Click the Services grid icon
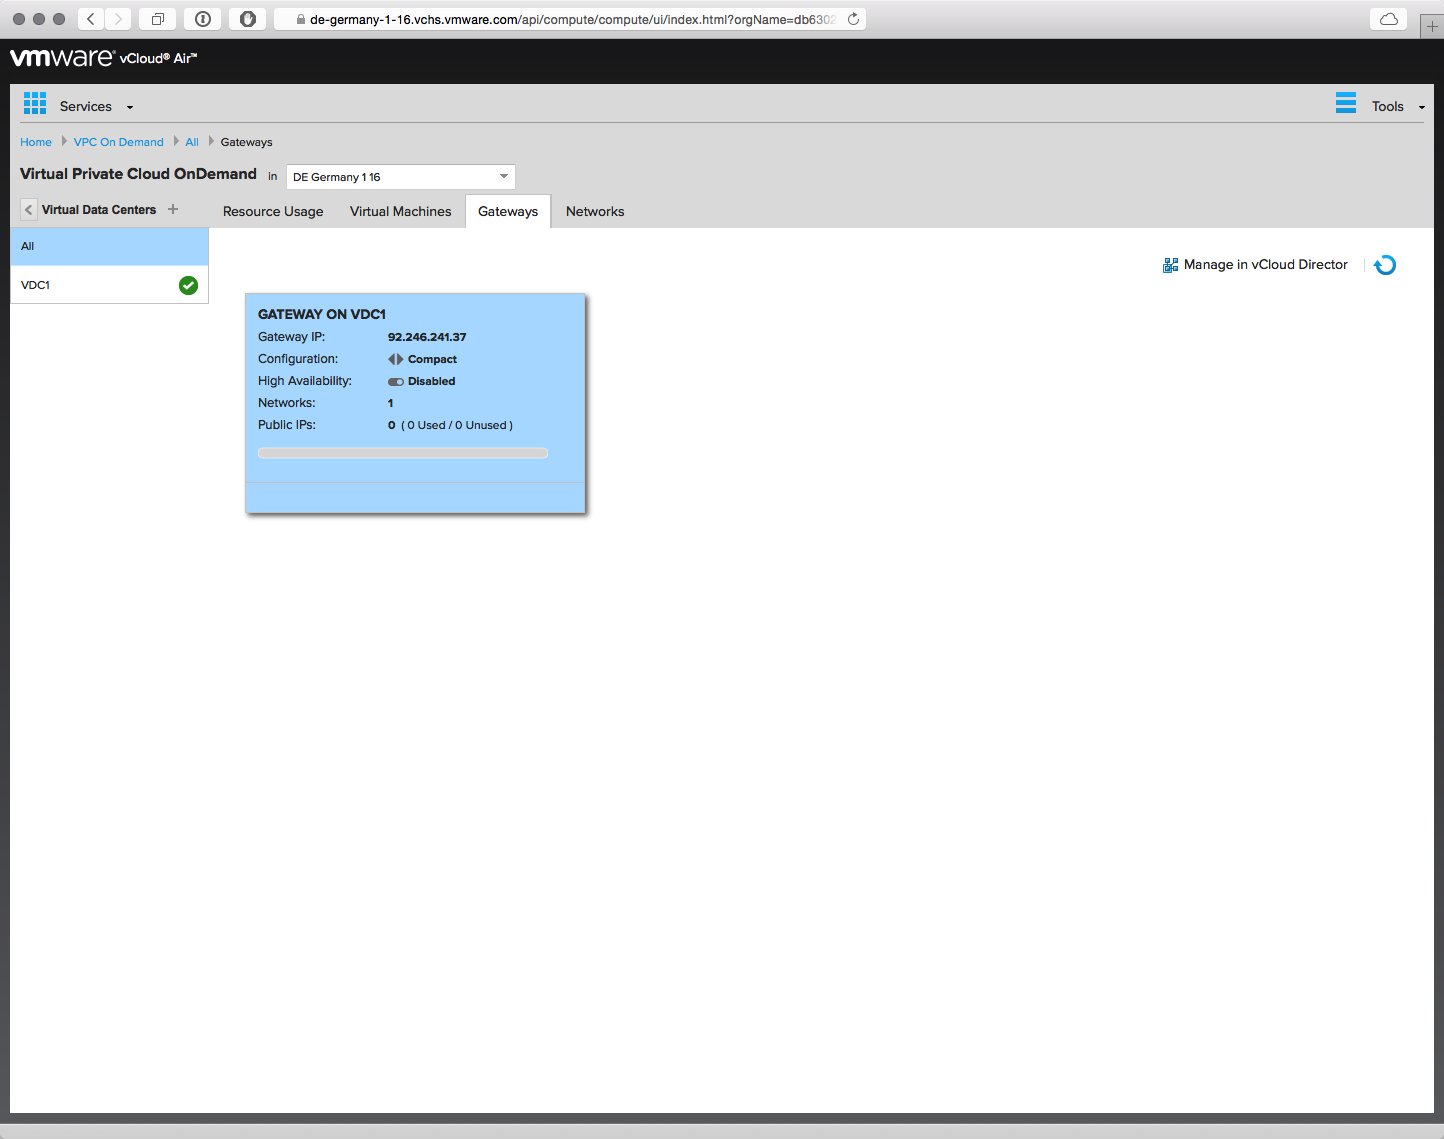Image resolution: width=1444 pixels, height=1139 pixels. click(x=35, y=103)
